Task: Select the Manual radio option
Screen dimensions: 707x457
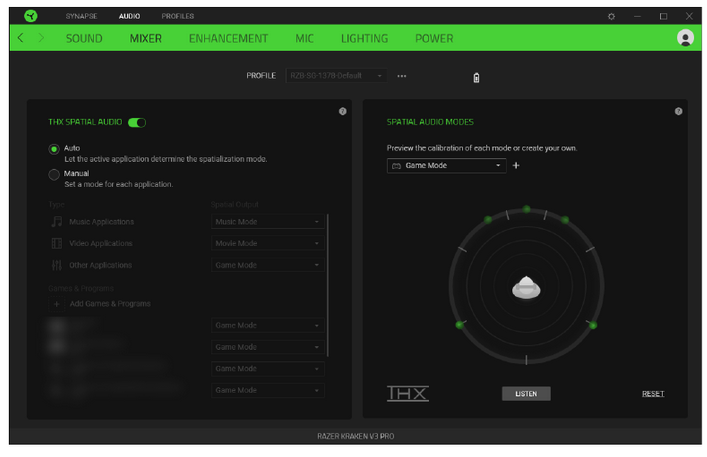Action: click(54, 174)
